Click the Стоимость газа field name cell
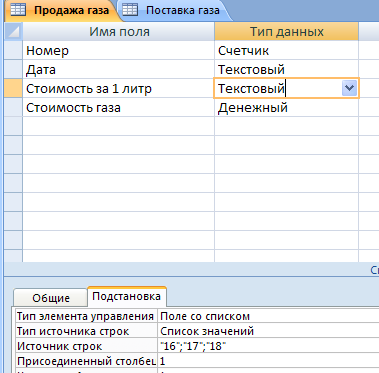Viewport: 379px width, 373px height. pos(118,108)
